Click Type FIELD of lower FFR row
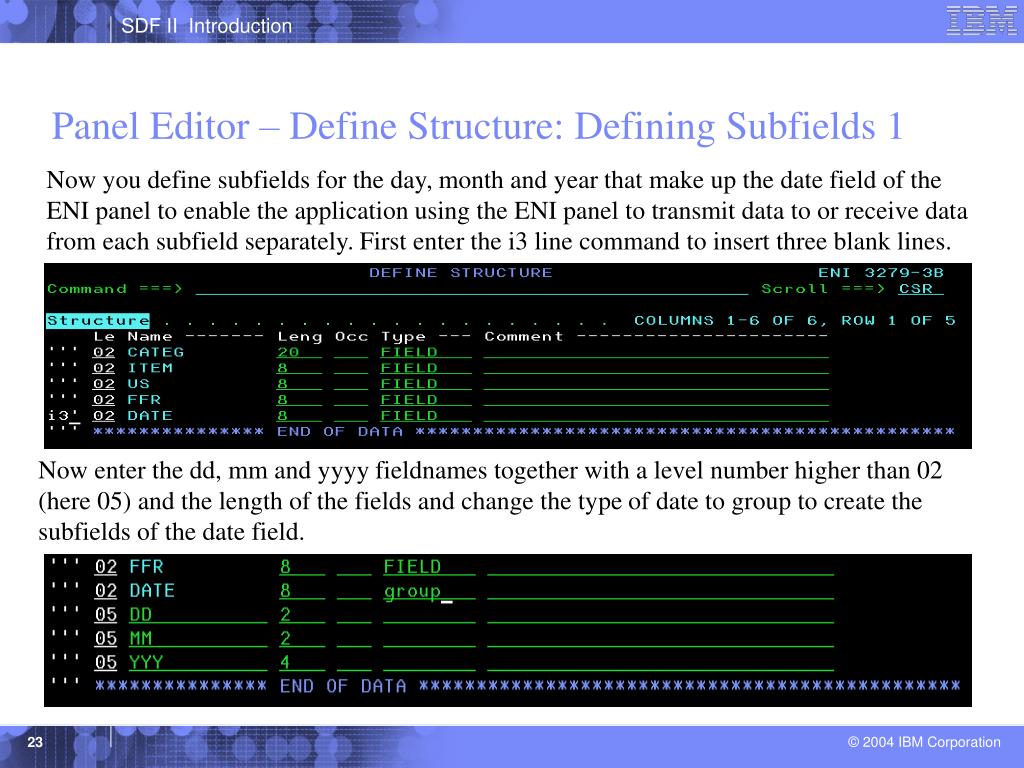This screenshot has width=1024, height=768. (x=429, y=567)
